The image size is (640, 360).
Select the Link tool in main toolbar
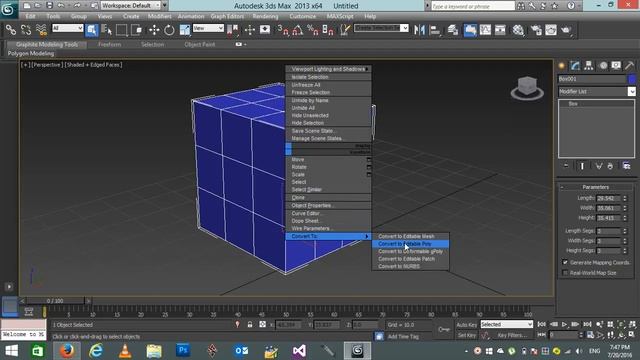pos(11,30)
